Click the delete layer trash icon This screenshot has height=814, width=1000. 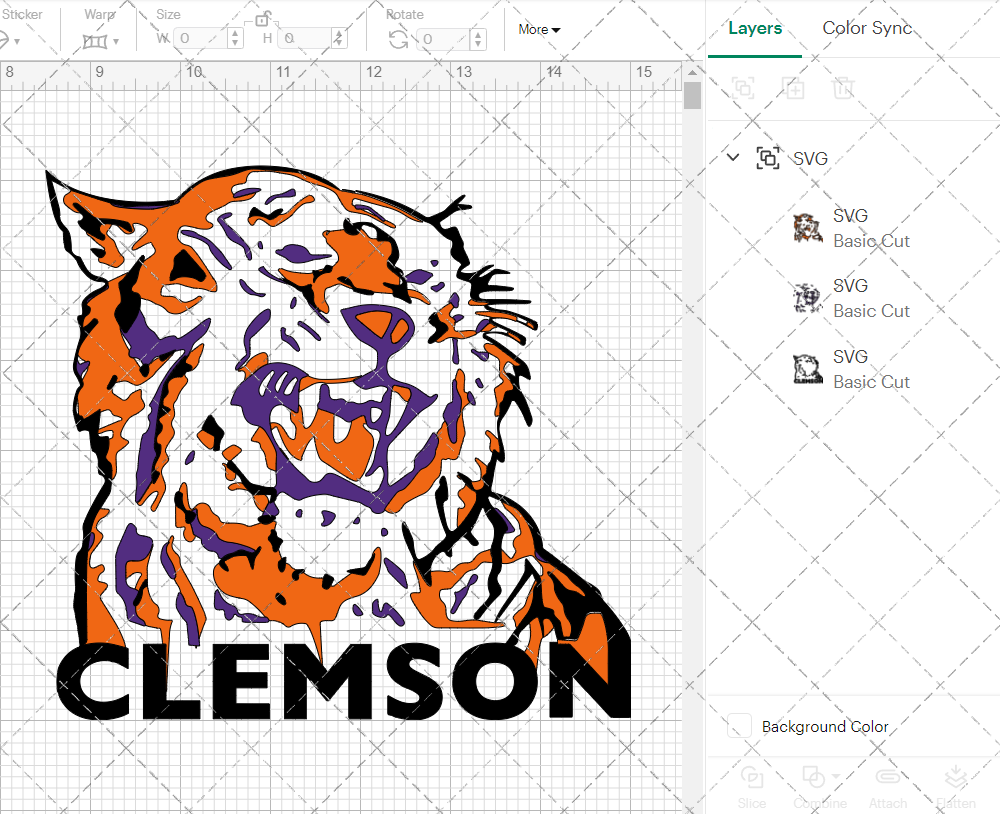click(x=844, y=88)
